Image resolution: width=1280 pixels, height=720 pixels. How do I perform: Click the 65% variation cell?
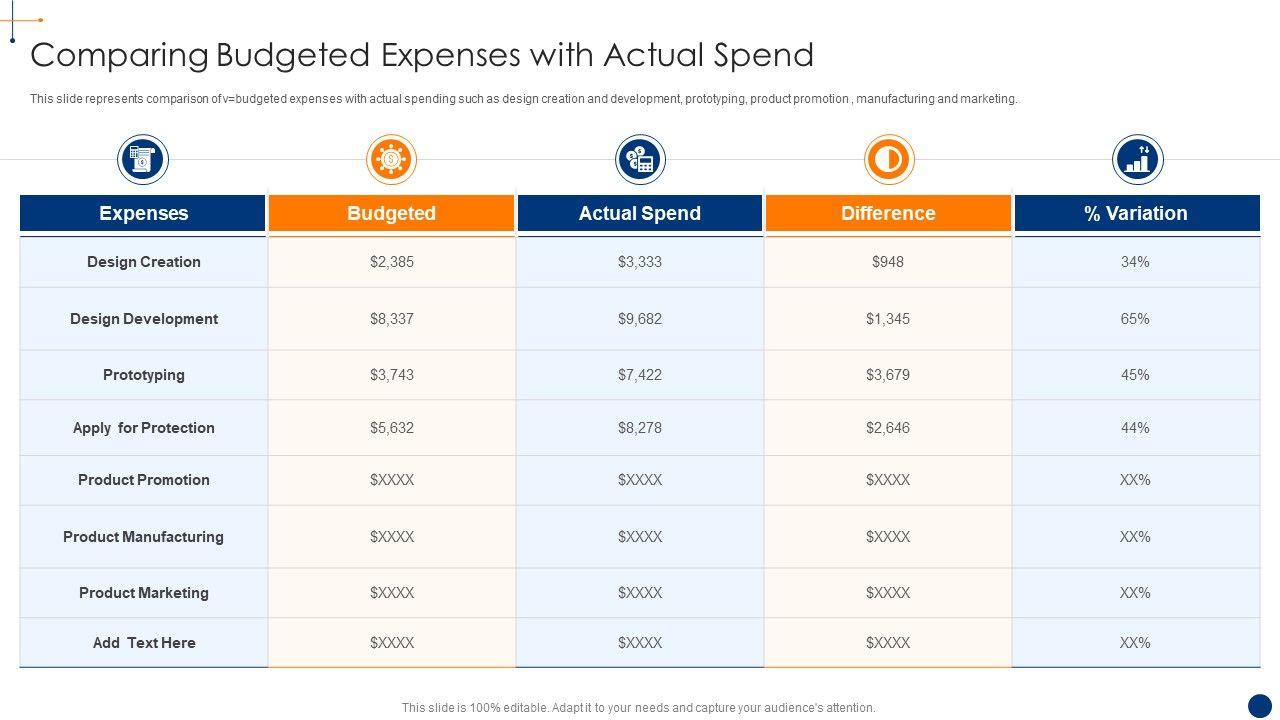[1135, 319]
